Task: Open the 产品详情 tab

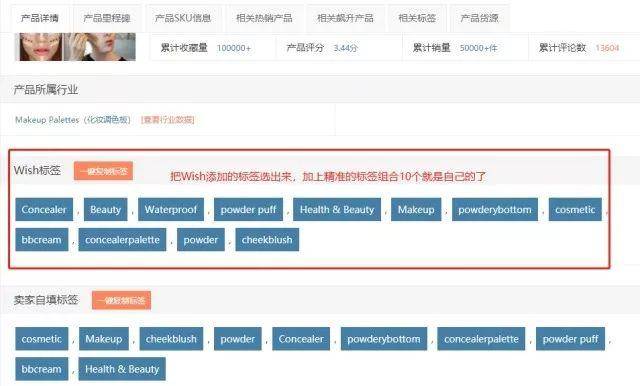Action: (x=40, y=18)
